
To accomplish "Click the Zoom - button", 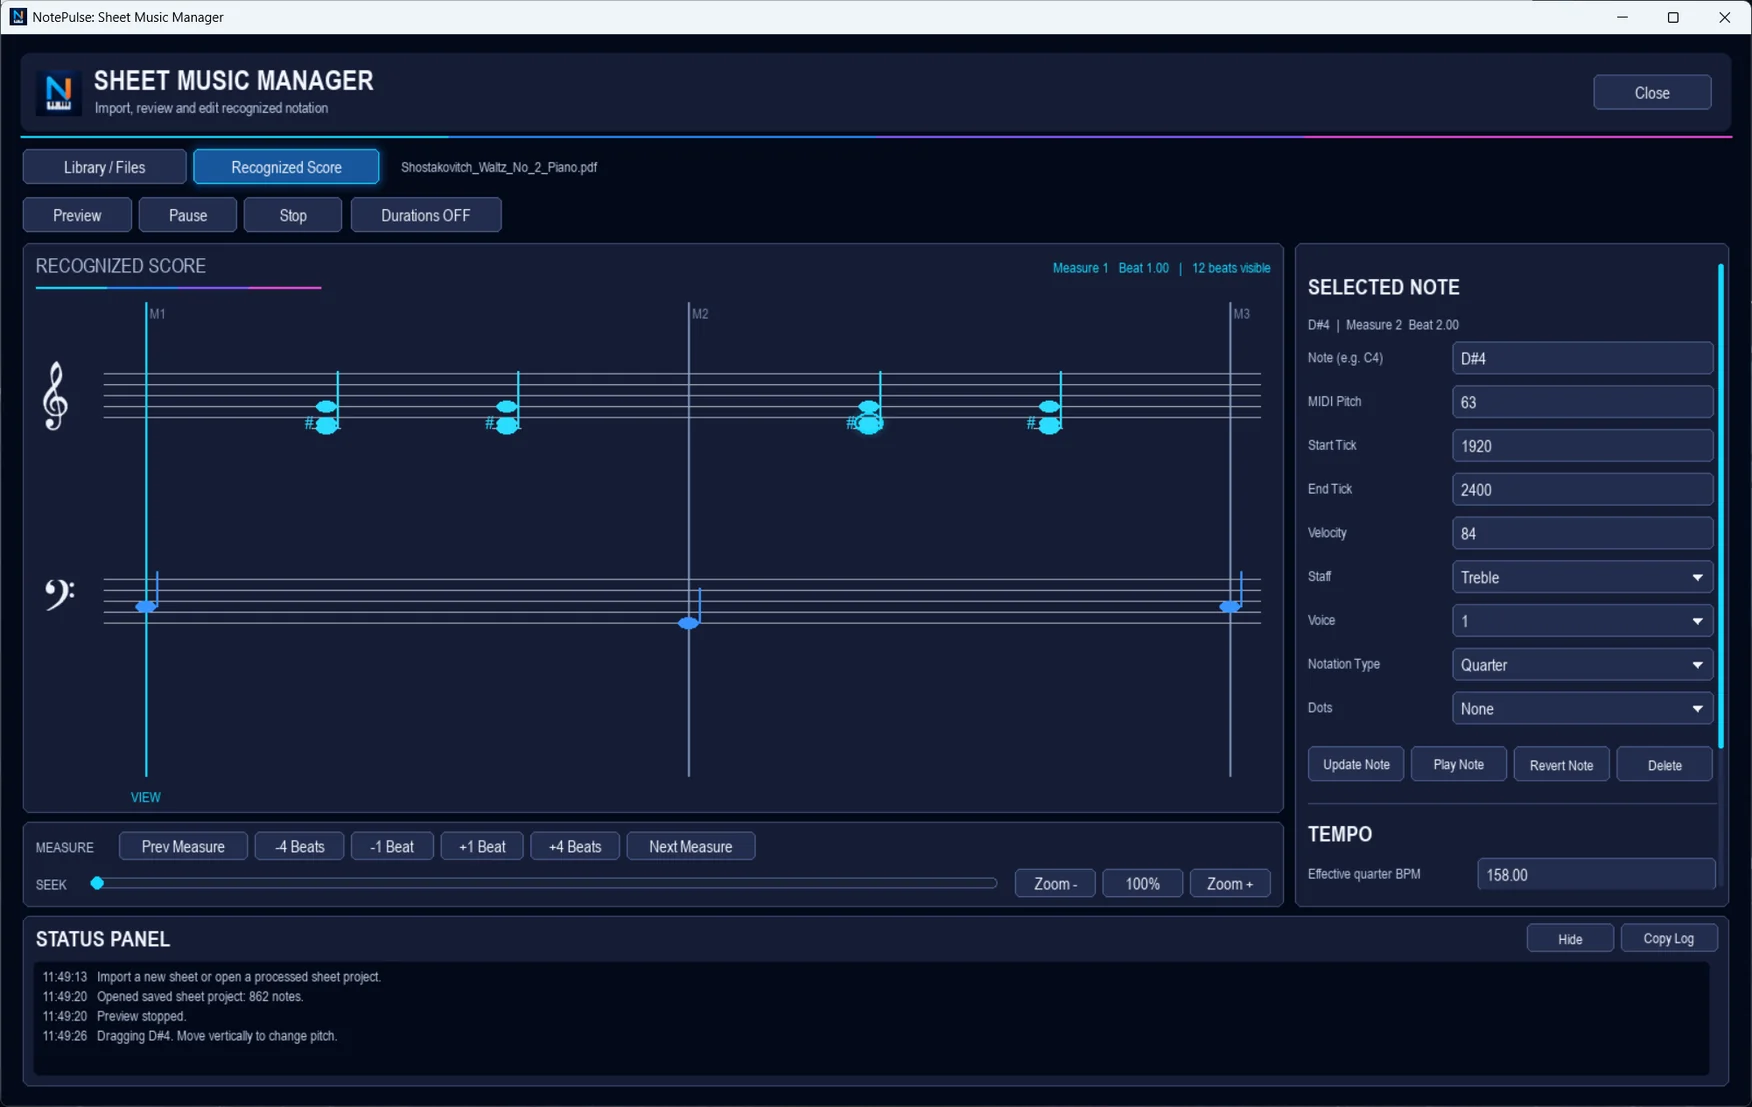I will [x=1055, y=884].
